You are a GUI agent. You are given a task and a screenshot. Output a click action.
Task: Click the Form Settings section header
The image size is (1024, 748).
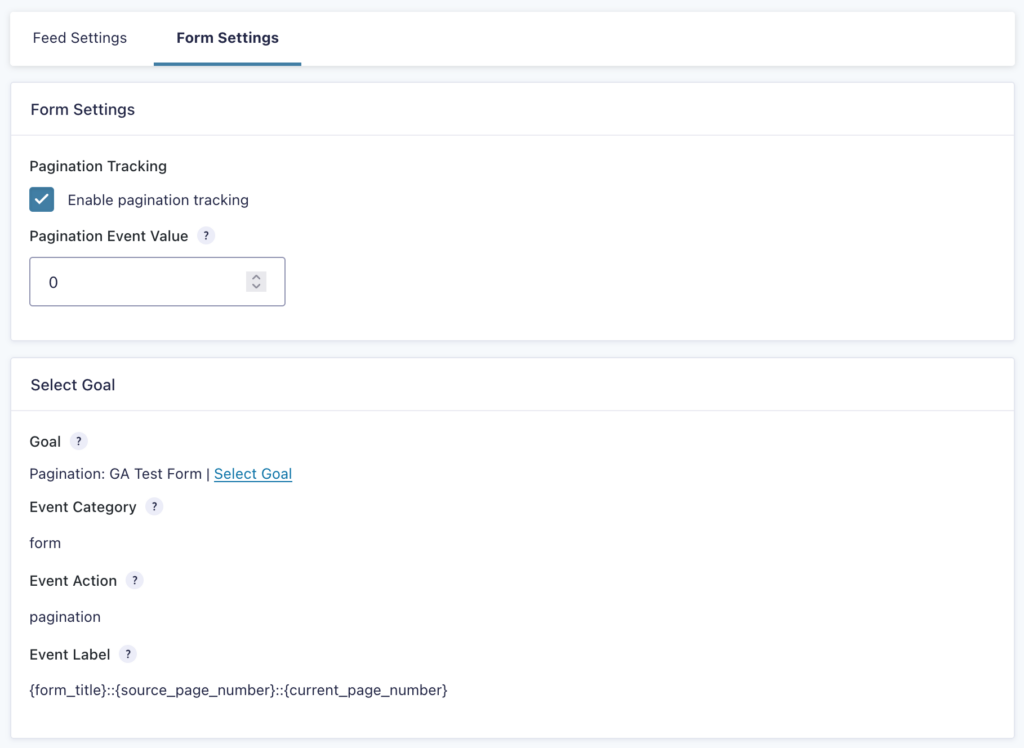82,110
